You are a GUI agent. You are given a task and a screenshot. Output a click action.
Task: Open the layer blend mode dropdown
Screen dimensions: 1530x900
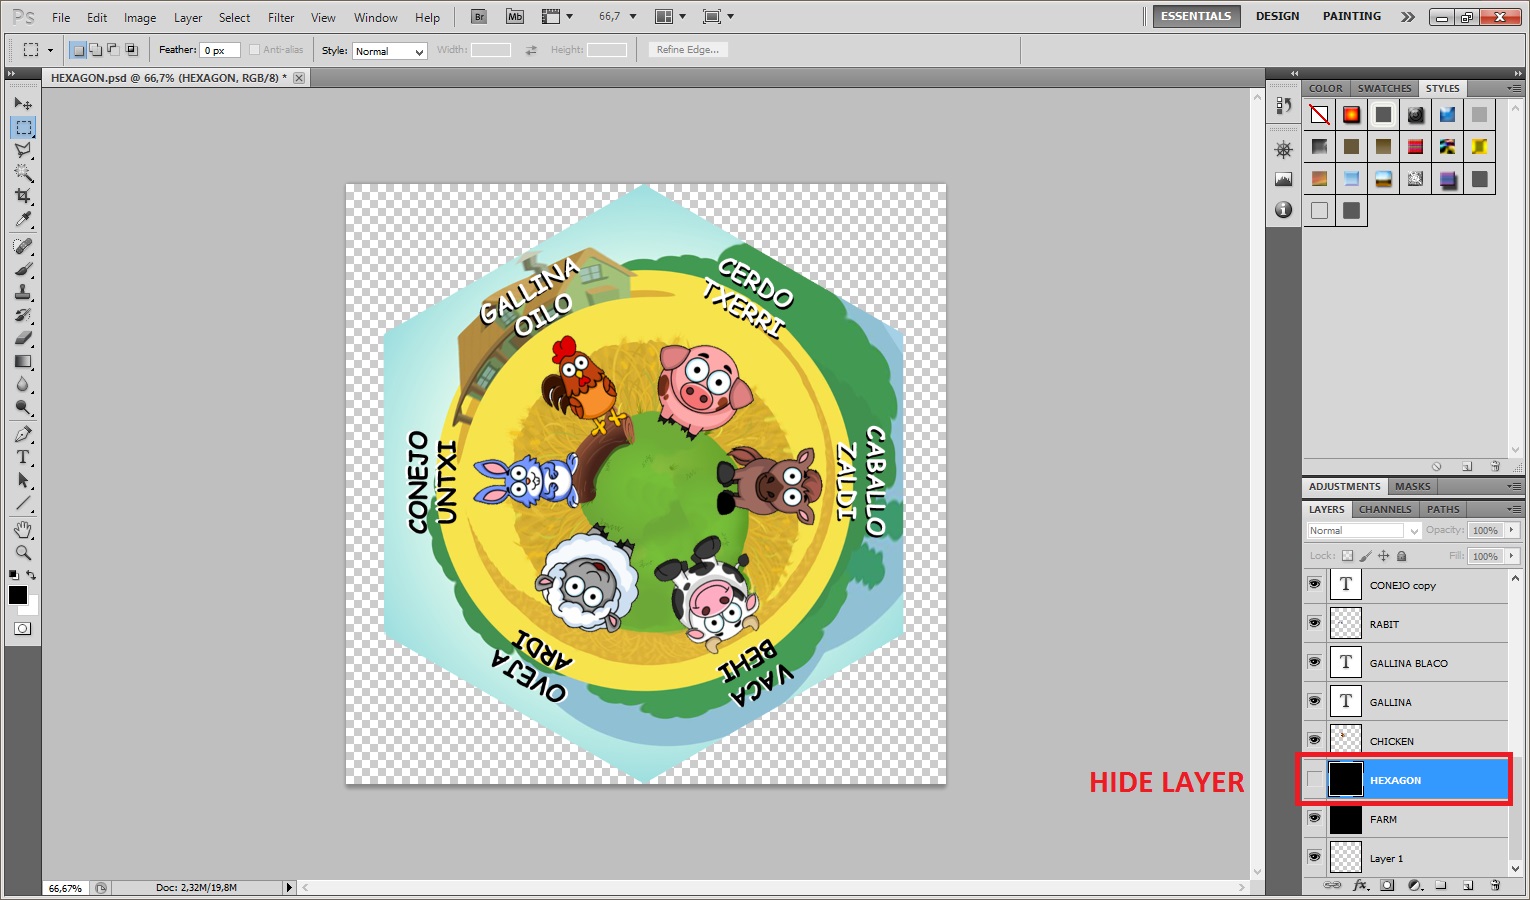1363,531
